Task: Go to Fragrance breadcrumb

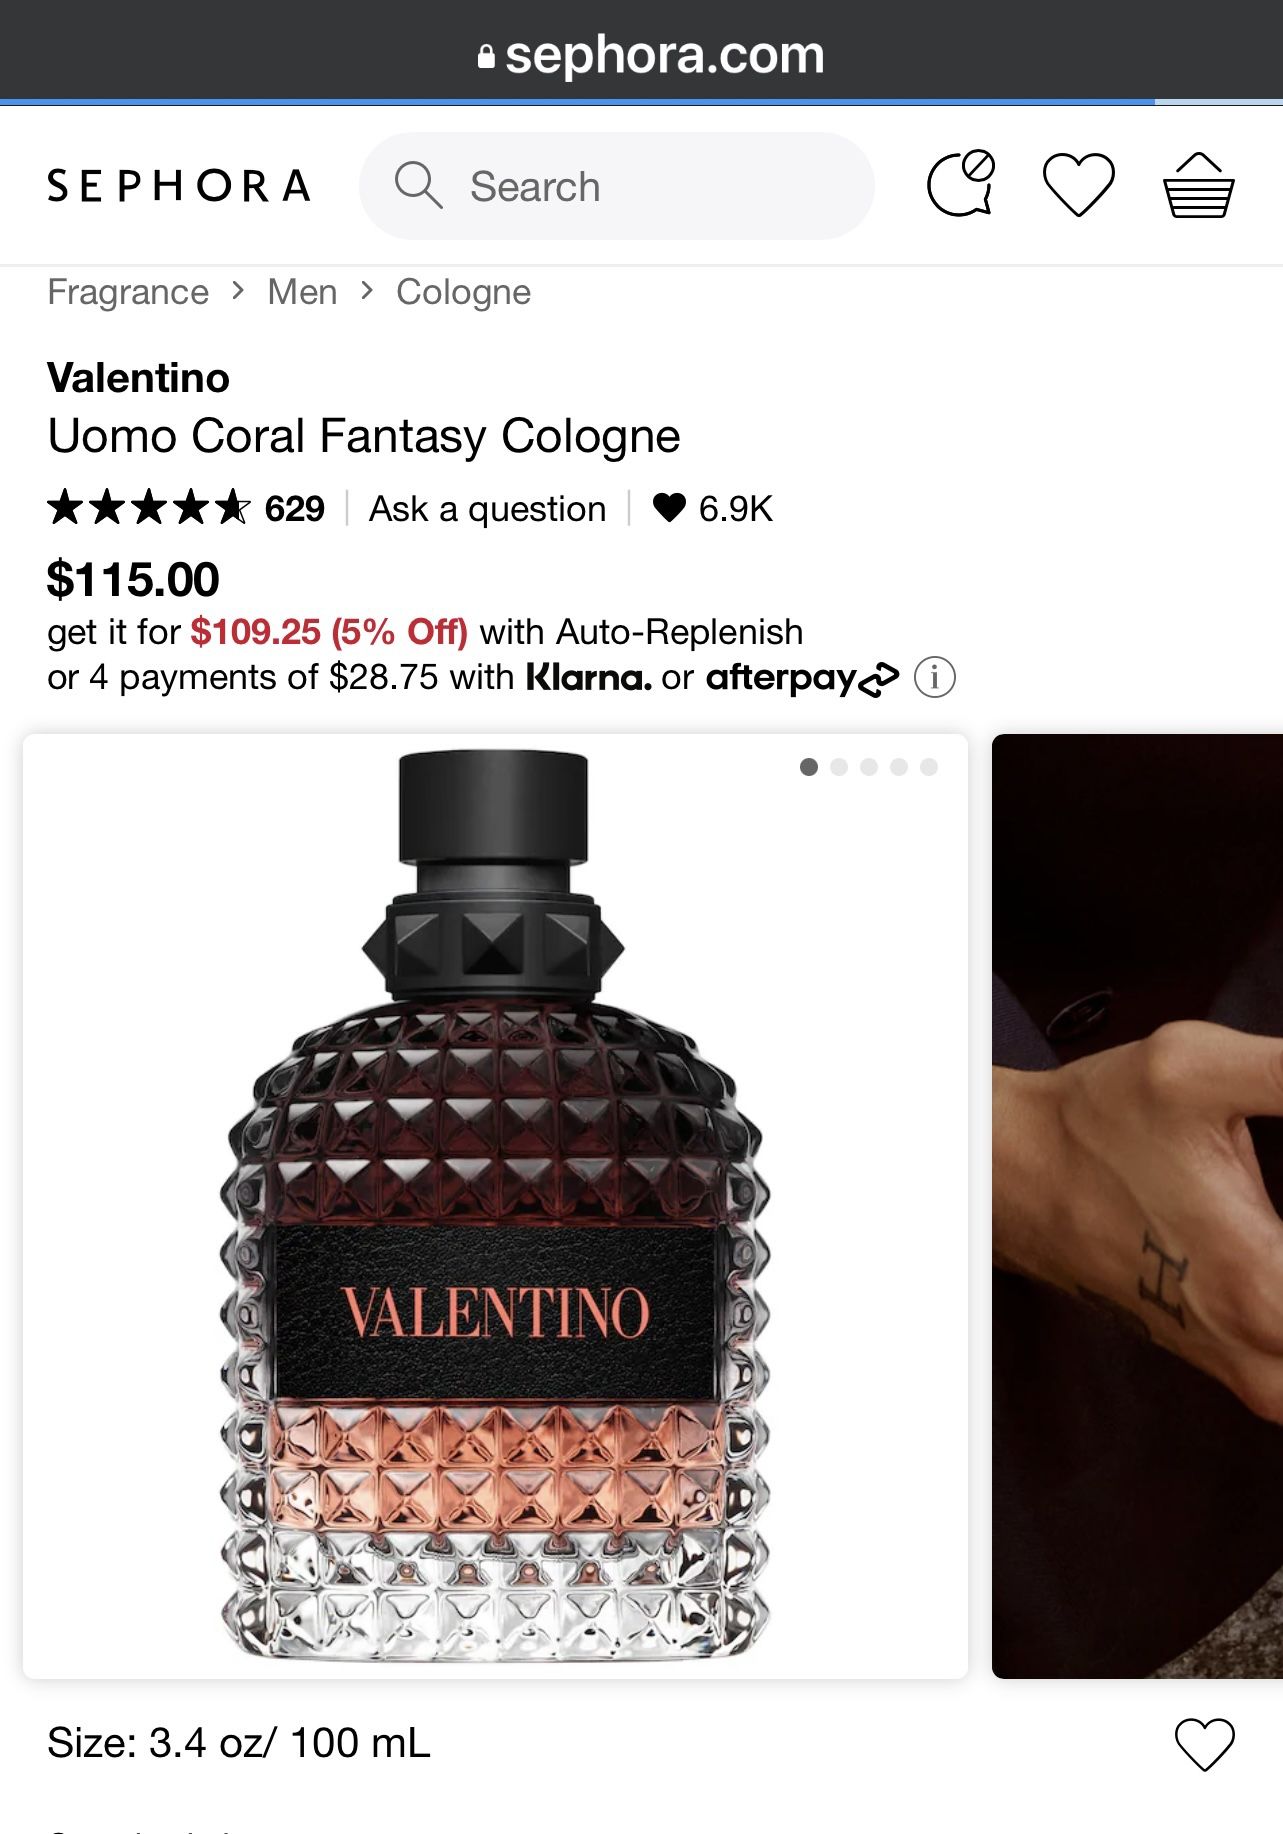Action: (x=128, y=292)
